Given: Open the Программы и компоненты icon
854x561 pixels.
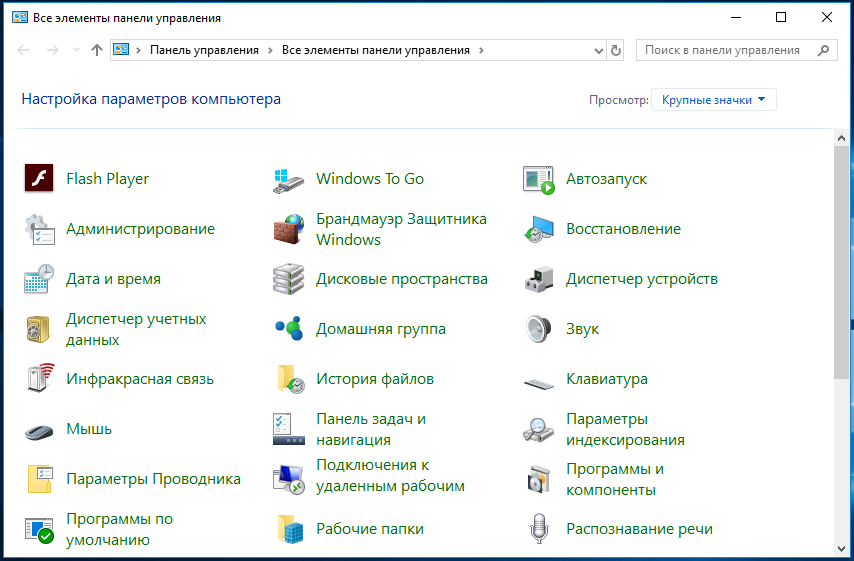Looking at the screenshot, I should (x=539, y=479).
